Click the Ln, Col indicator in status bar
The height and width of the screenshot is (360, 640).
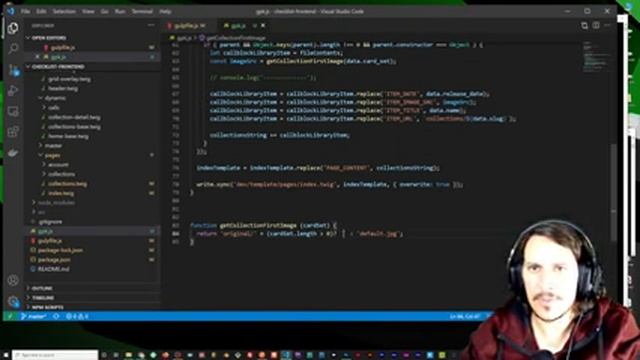tap(466, 316)
